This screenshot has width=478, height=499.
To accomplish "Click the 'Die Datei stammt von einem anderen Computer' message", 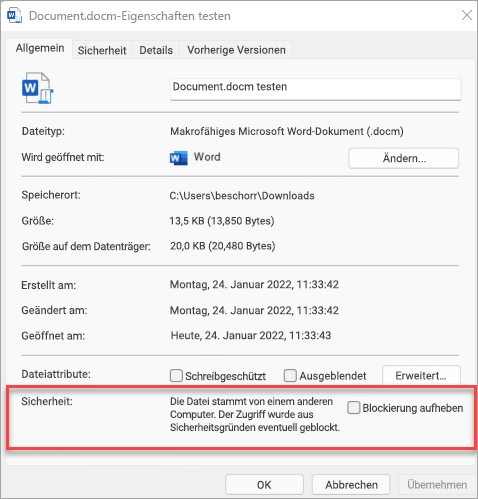I will pos(255,414).
